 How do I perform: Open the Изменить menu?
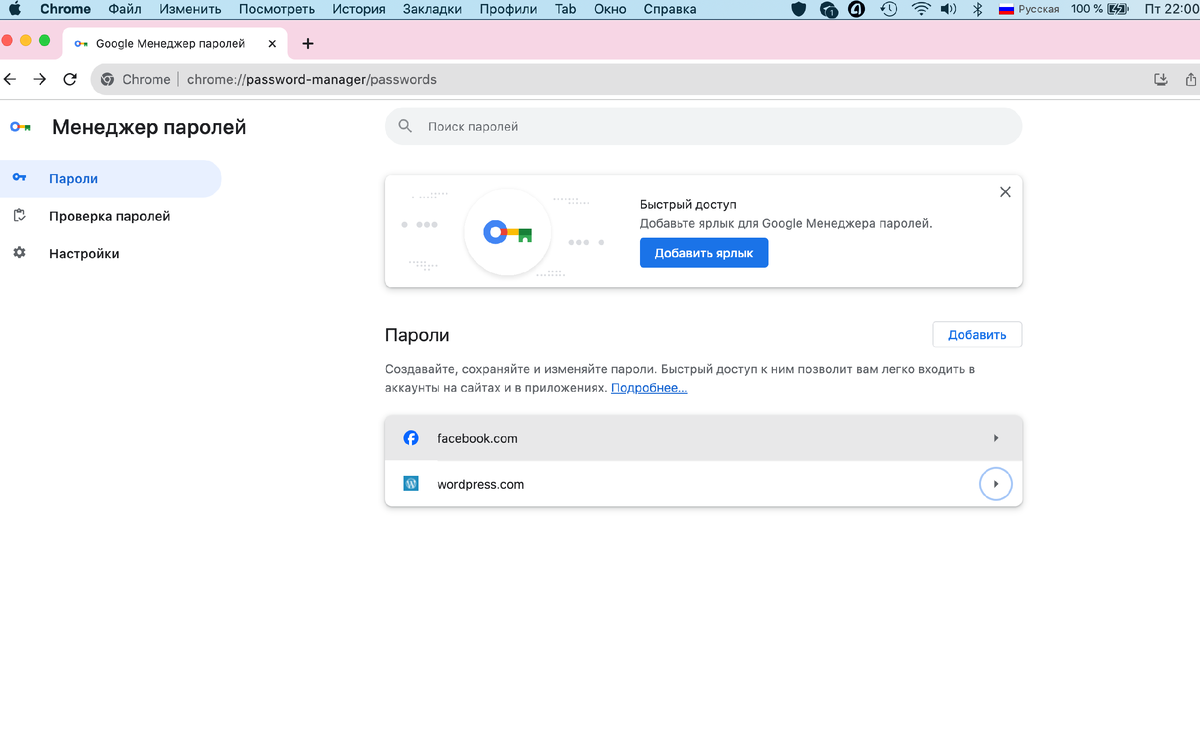coord(189,9)
